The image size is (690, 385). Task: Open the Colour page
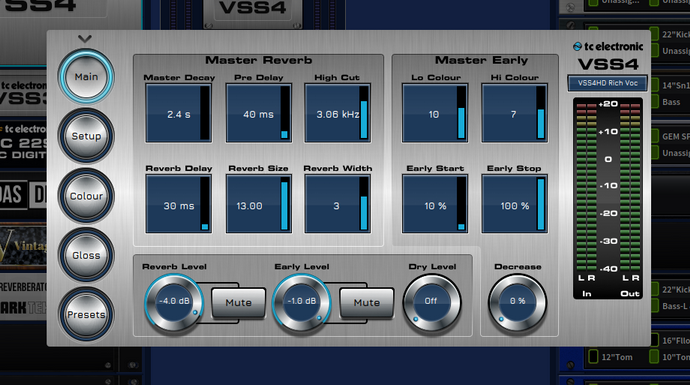tap(86, 196)
